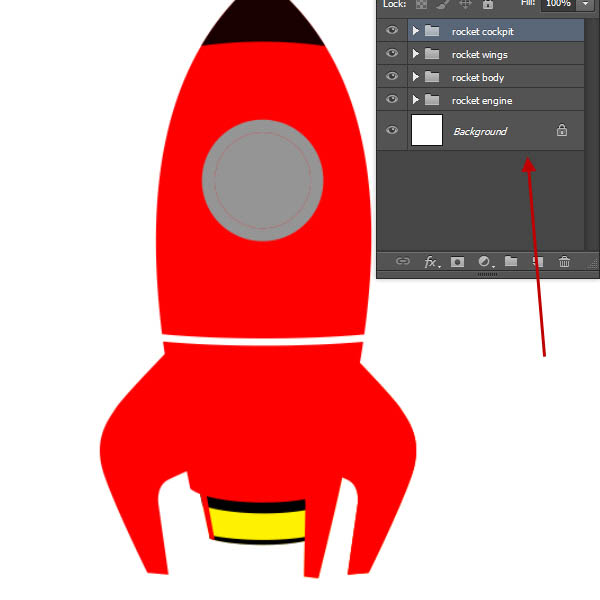This screenshot has width=600, height=600.
Task: Click the gray cockpit window on rocket
Action: point(262,179)
